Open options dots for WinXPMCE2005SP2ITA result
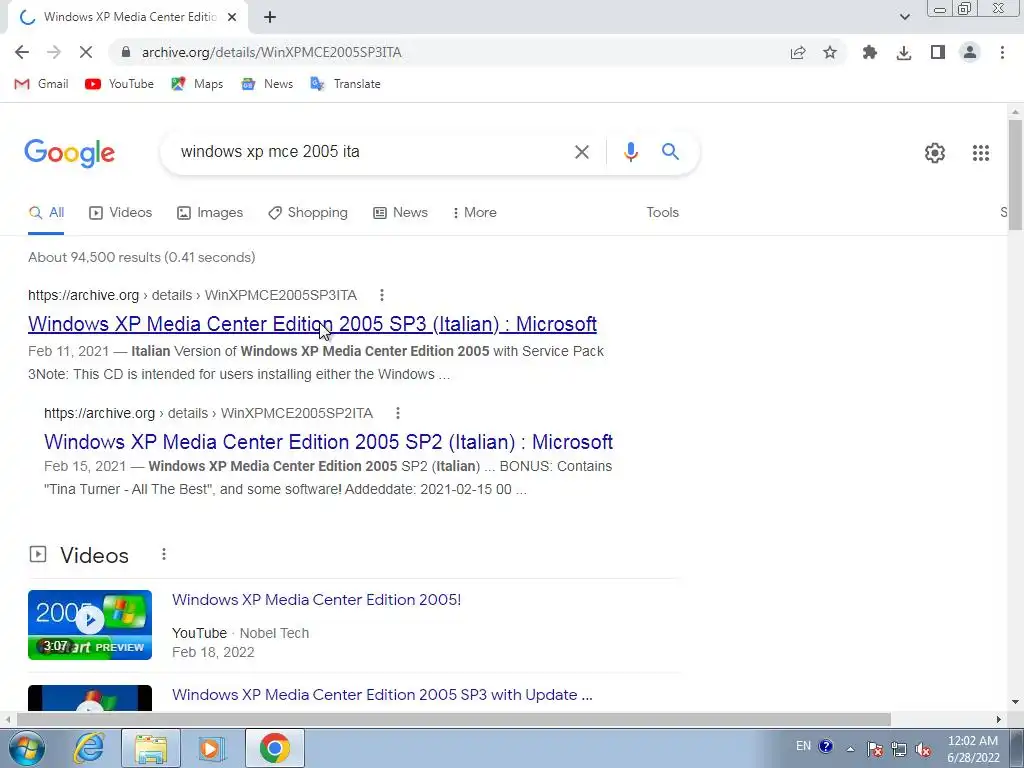 point(398,413)
